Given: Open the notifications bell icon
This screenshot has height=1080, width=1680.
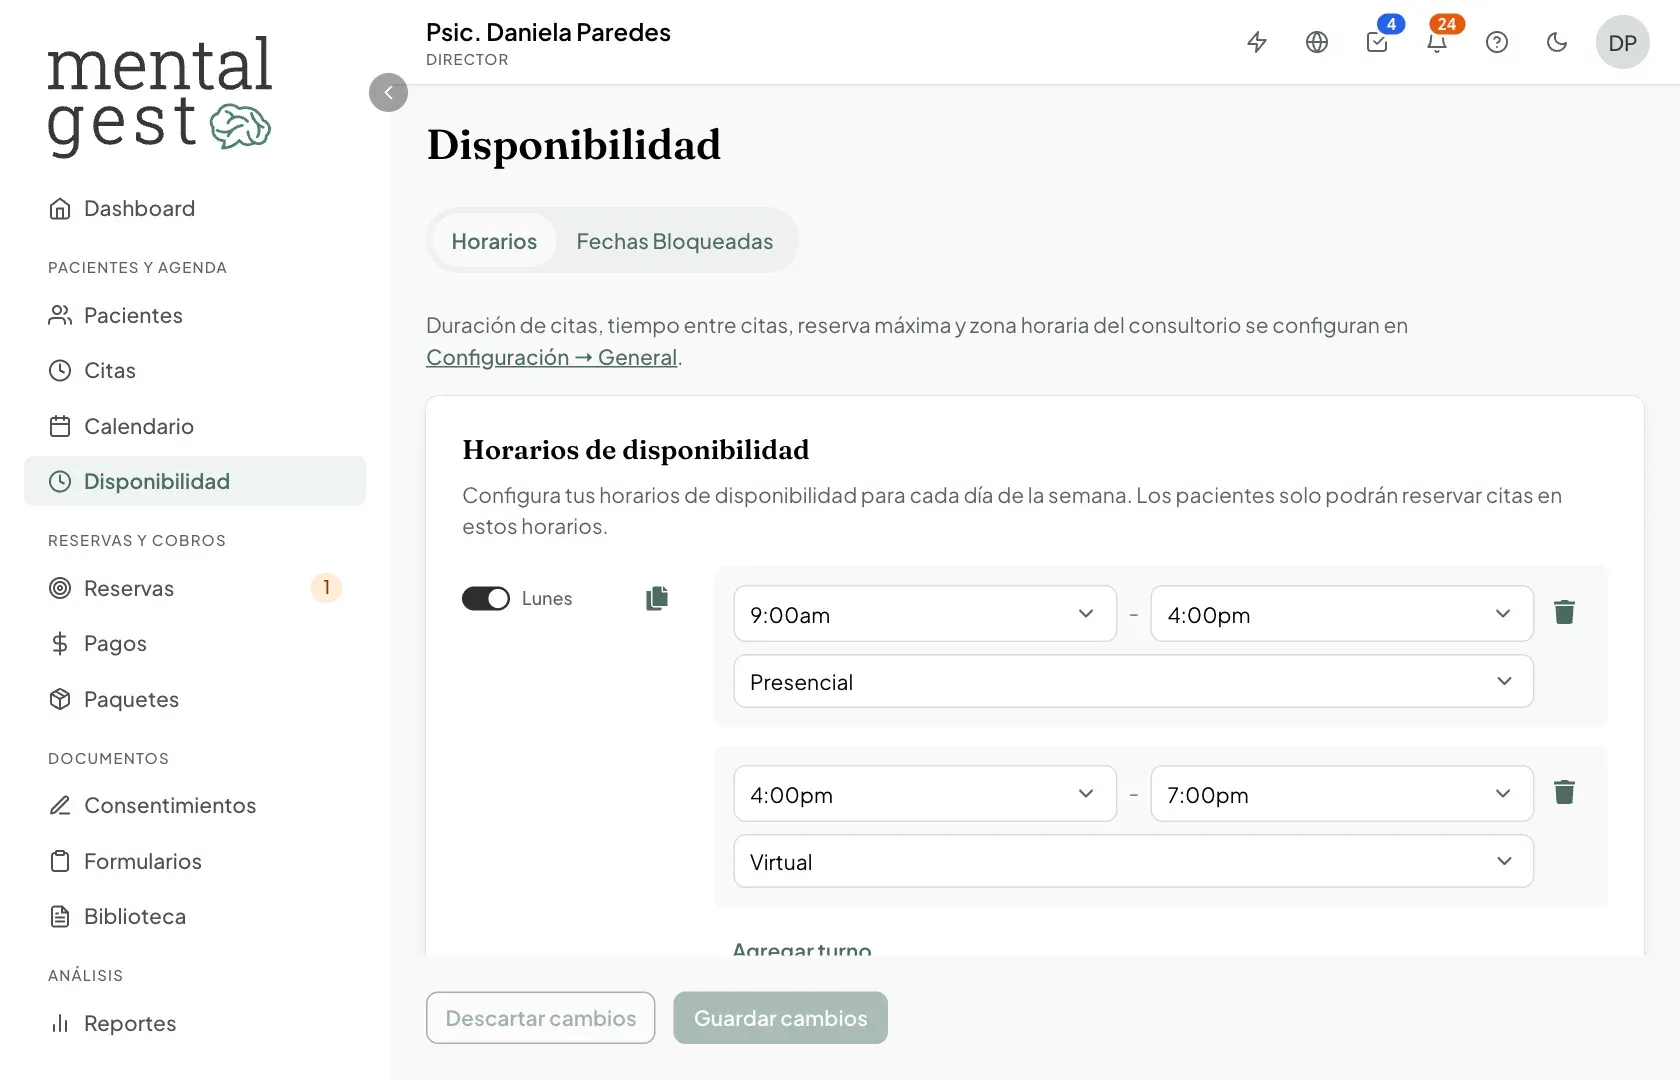Looking at the screenshot, I should 1437,42.
